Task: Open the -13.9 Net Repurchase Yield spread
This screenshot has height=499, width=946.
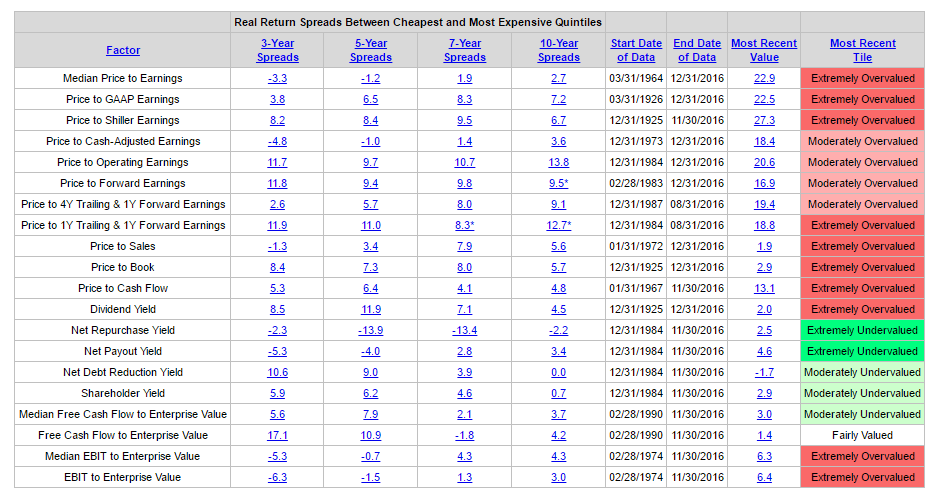Action: coord(370,330)
